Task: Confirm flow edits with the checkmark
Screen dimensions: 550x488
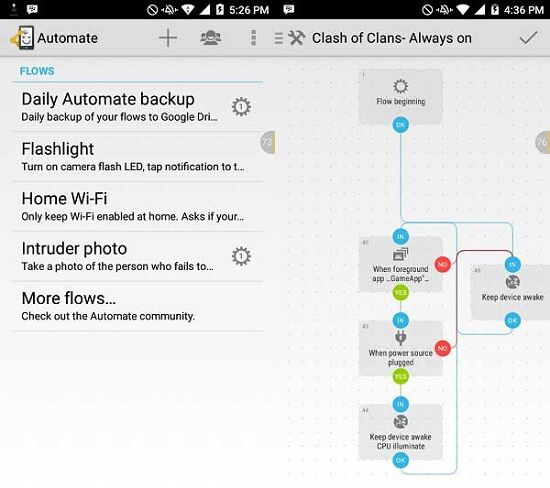Action: (x=528, y=38)
